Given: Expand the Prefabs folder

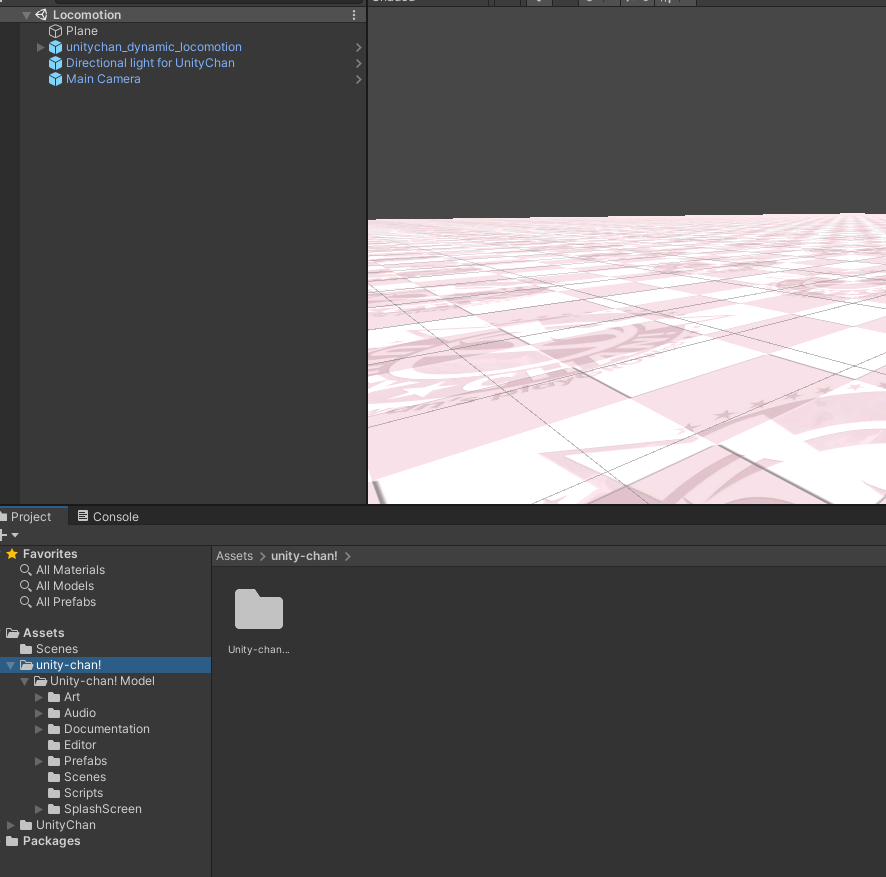Looking at the screenshot, I should pos(38,761).
